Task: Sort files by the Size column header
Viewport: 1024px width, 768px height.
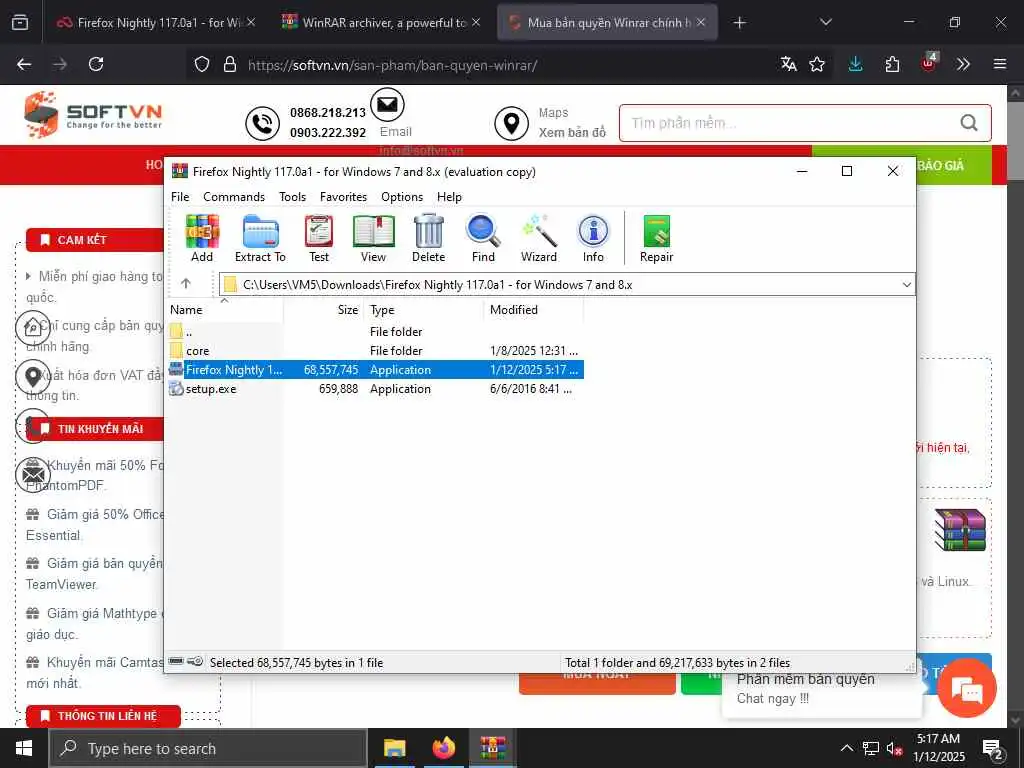Action: tap(323, 310)
